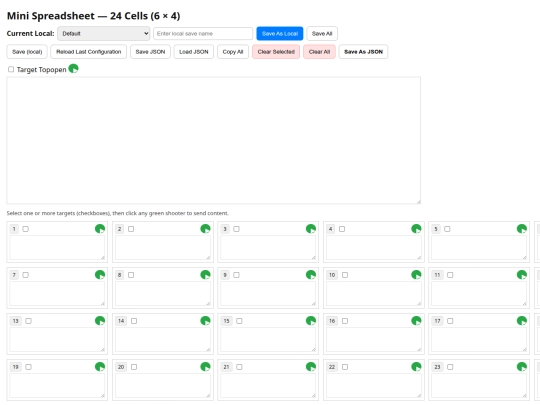The image size is (540, 405).
Task: Select cell 2 as a target
Action: pyautogui.click(x=131, y=229)
